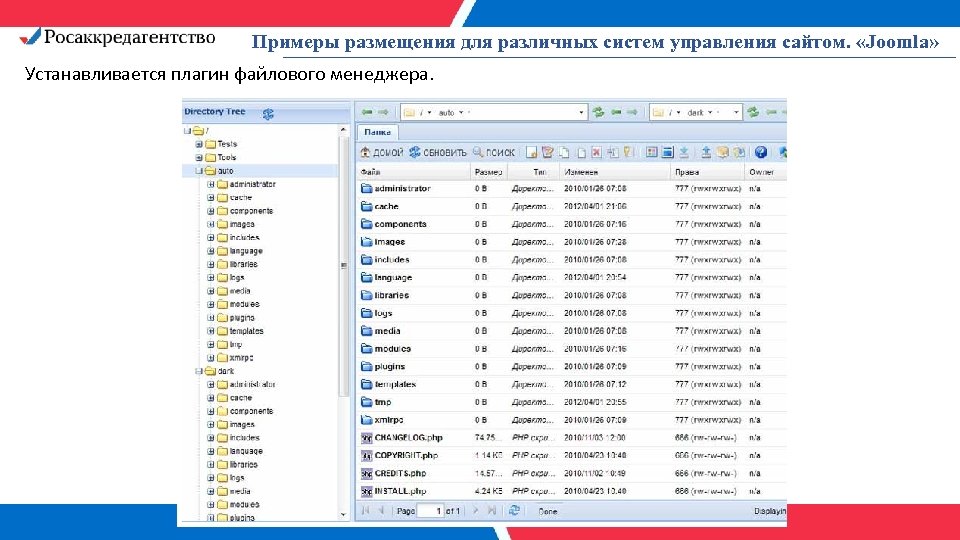Open the dark path combo dropdown arrow
Image resolution: width=960 pixels, height=540 pixels.
(737, 113)
